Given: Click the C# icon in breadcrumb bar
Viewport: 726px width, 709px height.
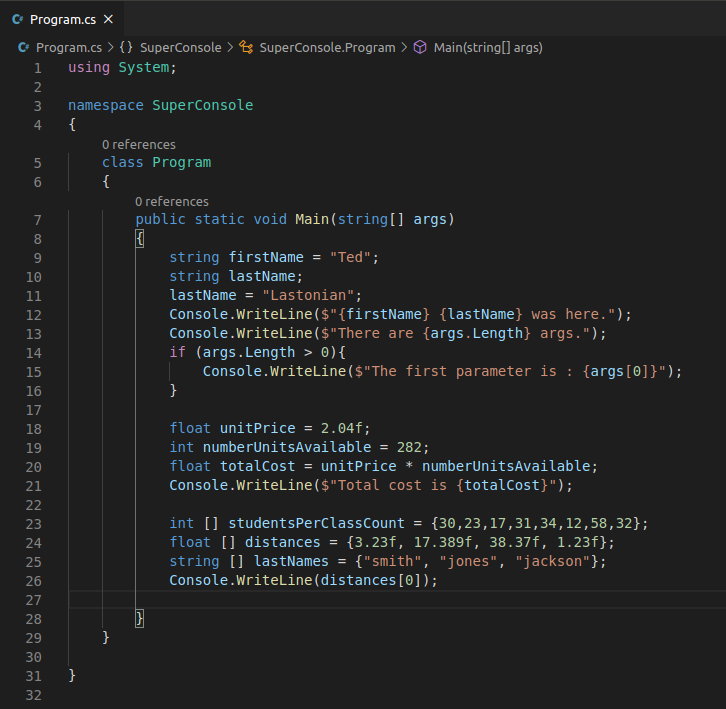Looking at the screenshot, I should click(x=23, y=47).
